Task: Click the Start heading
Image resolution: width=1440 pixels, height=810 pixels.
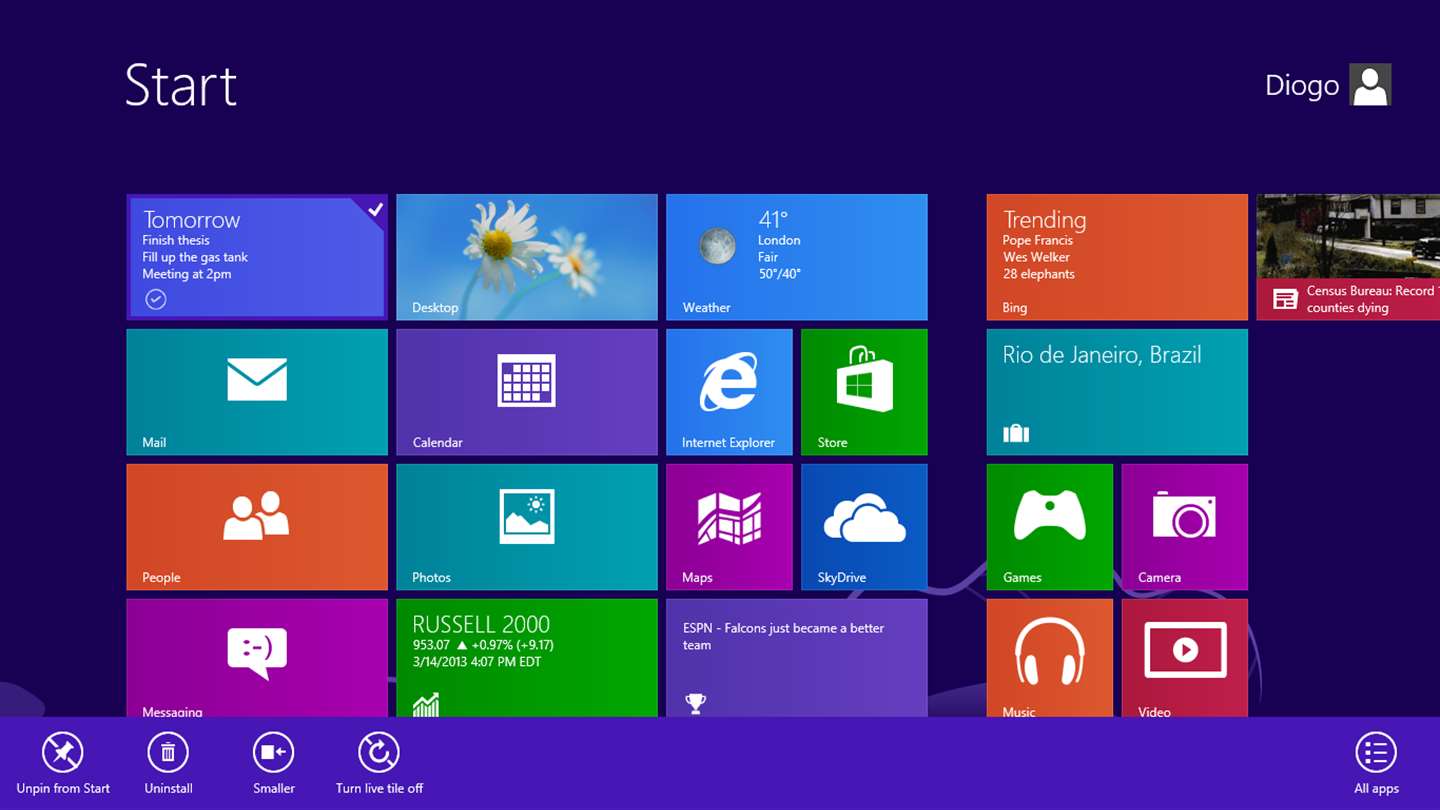Action: tap(181, 85)
